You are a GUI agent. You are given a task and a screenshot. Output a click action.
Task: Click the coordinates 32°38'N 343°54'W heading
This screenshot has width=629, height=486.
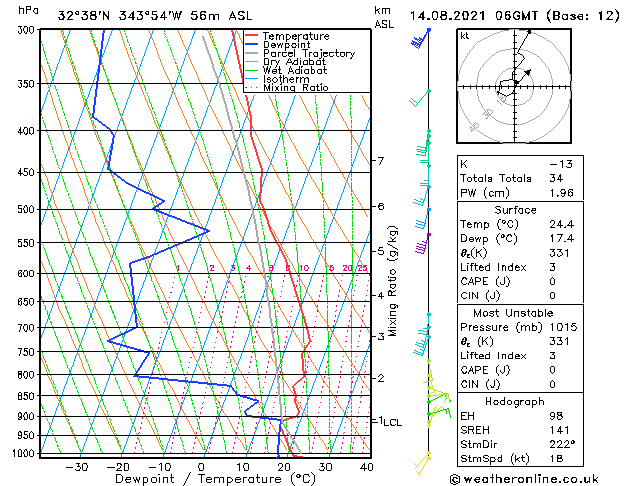120,16
